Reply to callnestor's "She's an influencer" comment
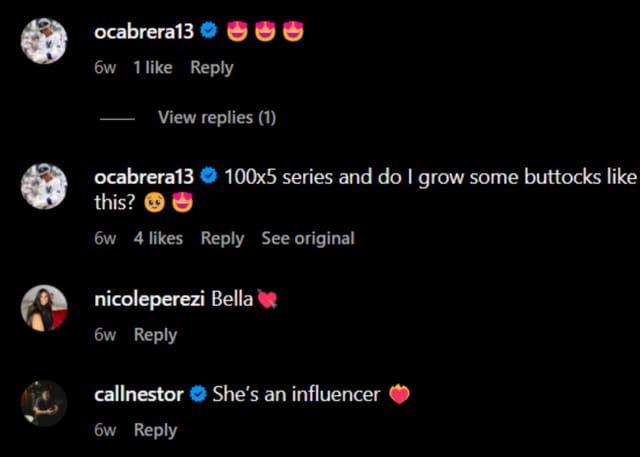 [155, 430]
